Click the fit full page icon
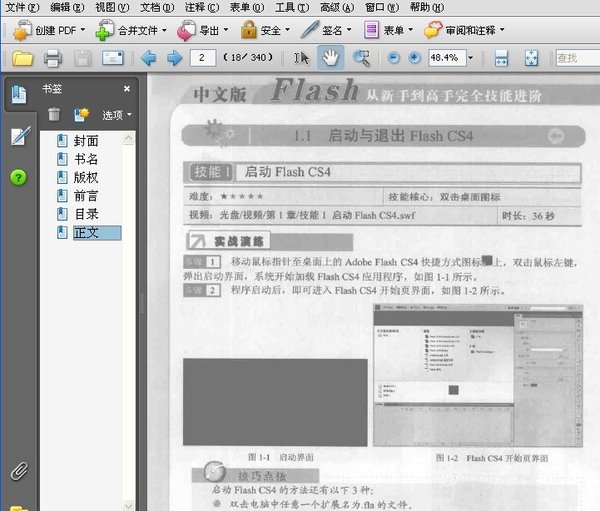 pos(532,58)
